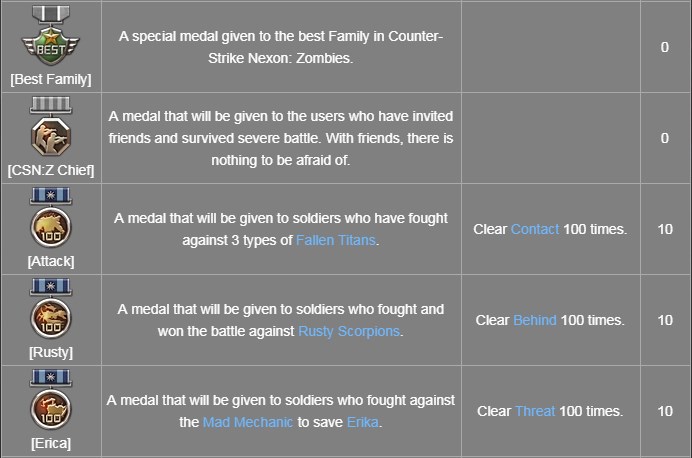The height and width of the screenshot is (458, 692).
Task: Follow the Rusty Scorpions link
Action: (351, 331)
